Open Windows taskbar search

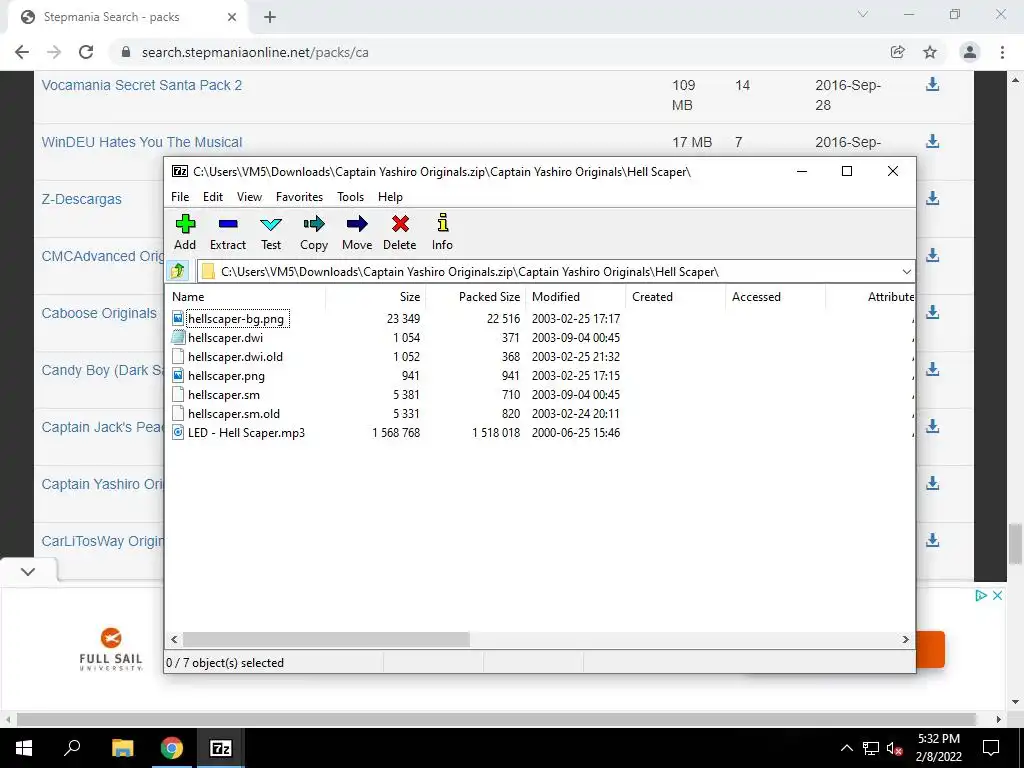(x=72, y=746)
